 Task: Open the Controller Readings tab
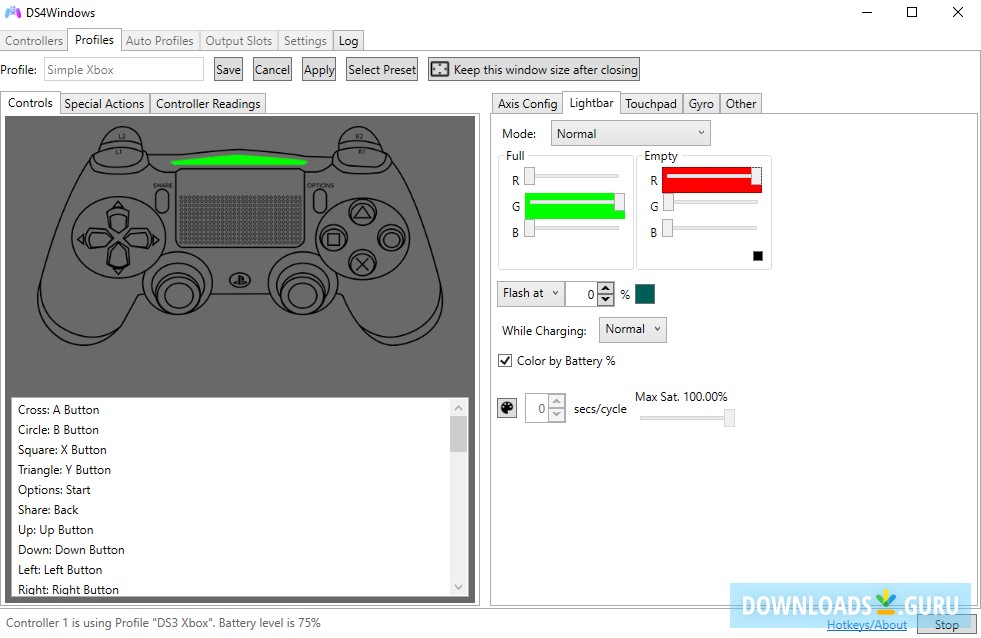(x=207, y=102)
